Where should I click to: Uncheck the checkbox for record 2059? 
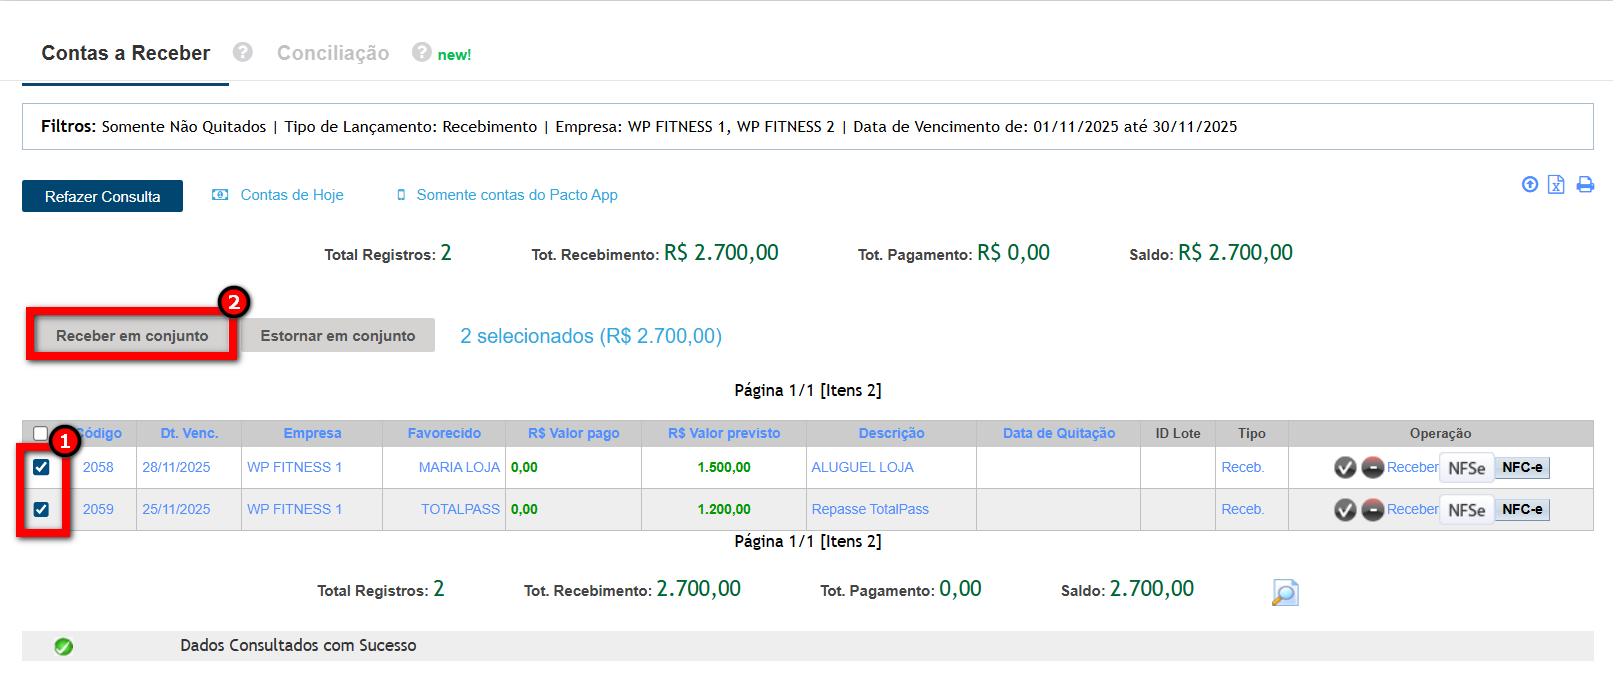tap(41, 509)
